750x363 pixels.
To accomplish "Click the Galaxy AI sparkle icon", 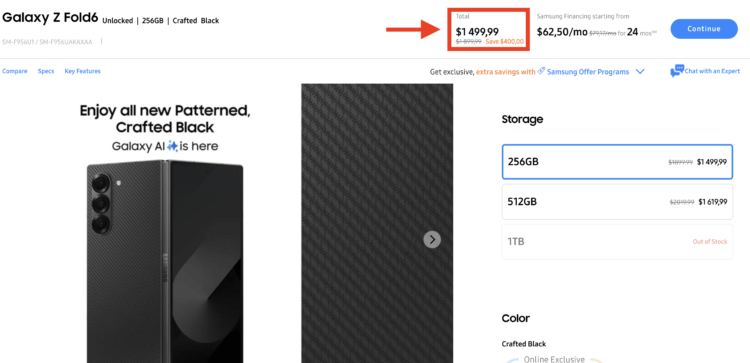I will click(173, 146).
